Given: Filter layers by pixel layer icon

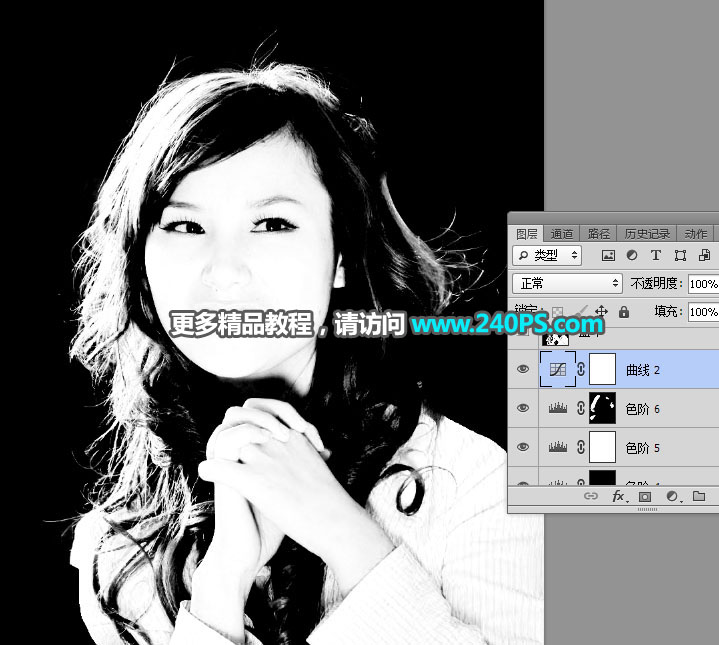Looking at the screenshot, I should (608, 255).
